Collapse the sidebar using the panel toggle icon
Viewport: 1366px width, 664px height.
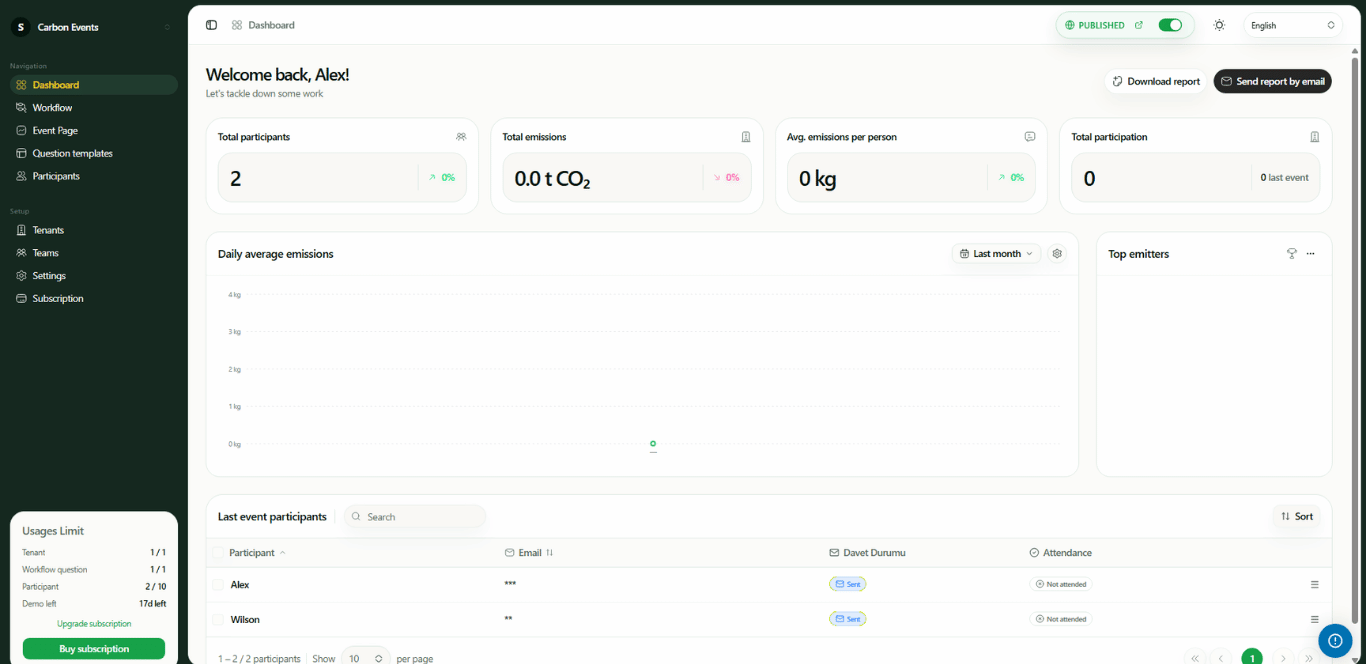pyautogui.click(x=210, y=24)
